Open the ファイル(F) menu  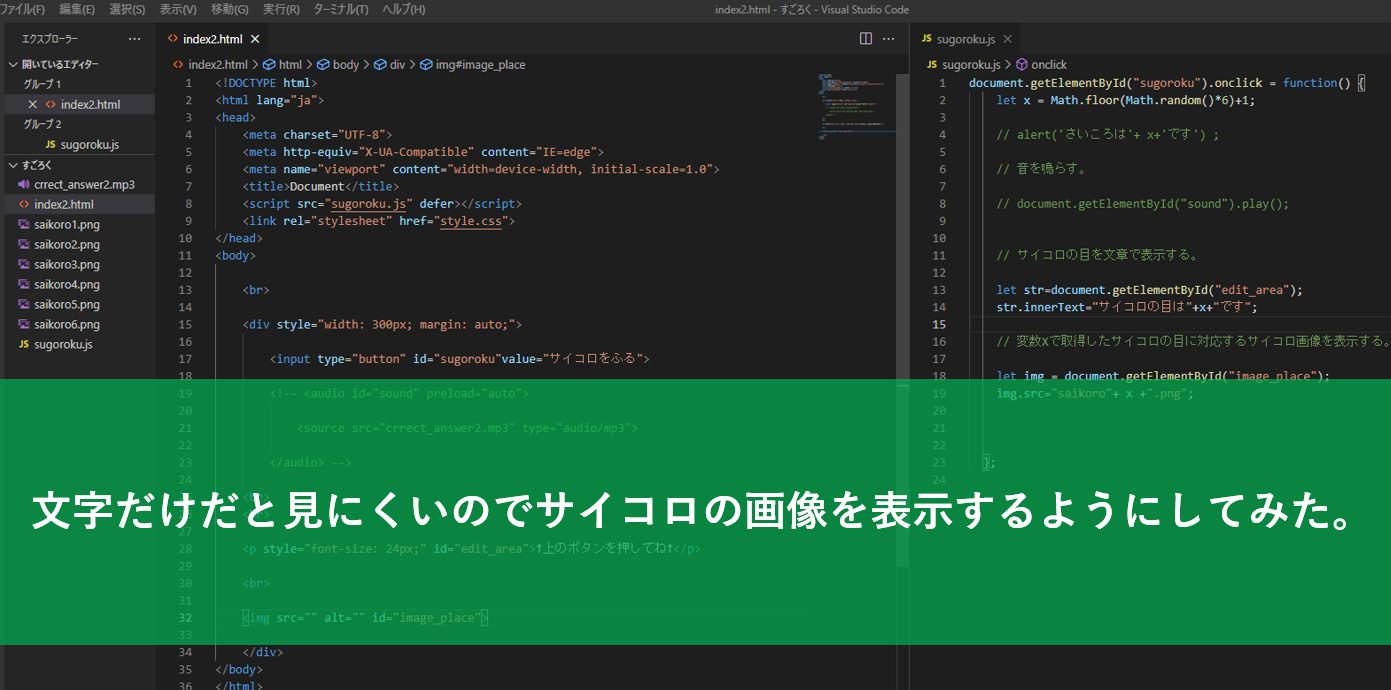click(22, 9)
